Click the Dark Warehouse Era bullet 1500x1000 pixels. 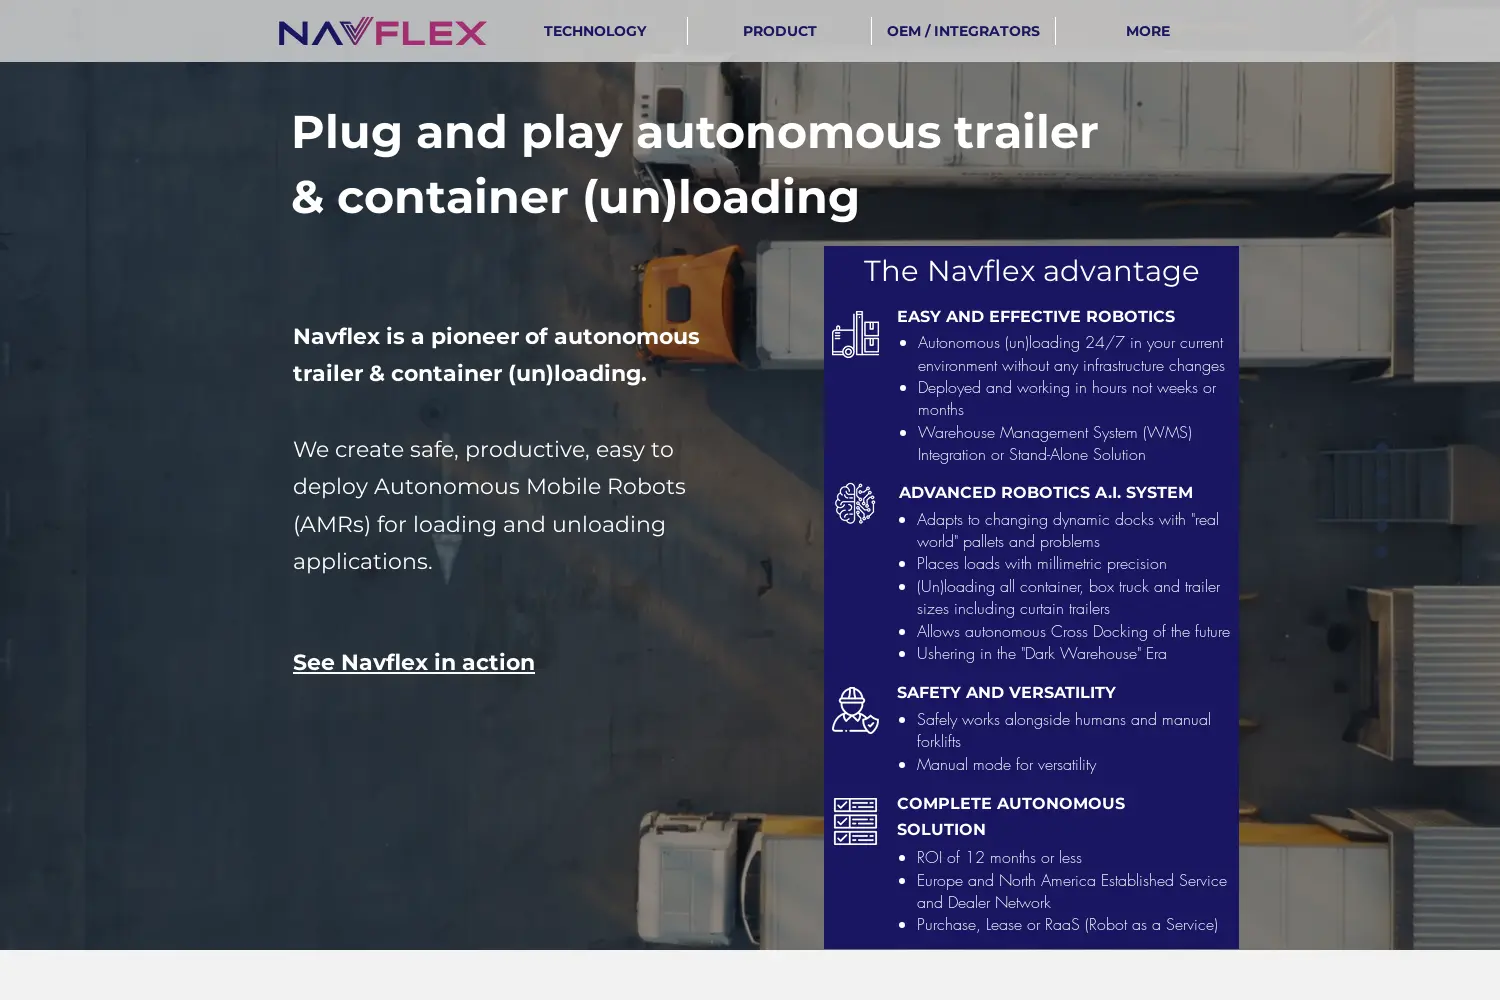1041,653
